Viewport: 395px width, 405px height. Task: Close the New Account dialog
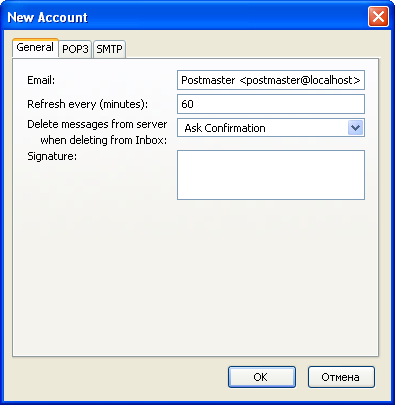click(378, 17)
